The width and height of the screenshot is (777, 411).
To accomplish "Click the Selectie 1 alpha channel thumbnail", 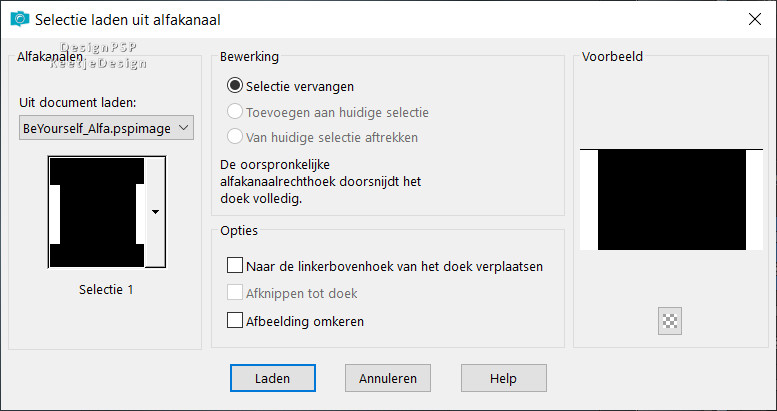I will click(97, 212).
